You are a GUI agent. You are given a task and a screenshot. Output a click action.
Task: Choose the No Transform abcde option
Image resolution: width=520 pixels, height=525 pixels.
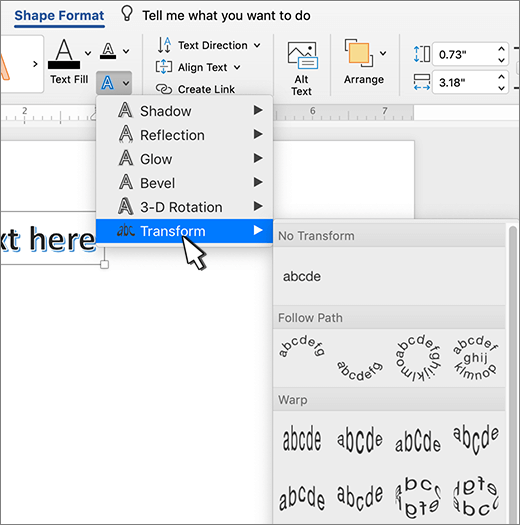[302, 277]
